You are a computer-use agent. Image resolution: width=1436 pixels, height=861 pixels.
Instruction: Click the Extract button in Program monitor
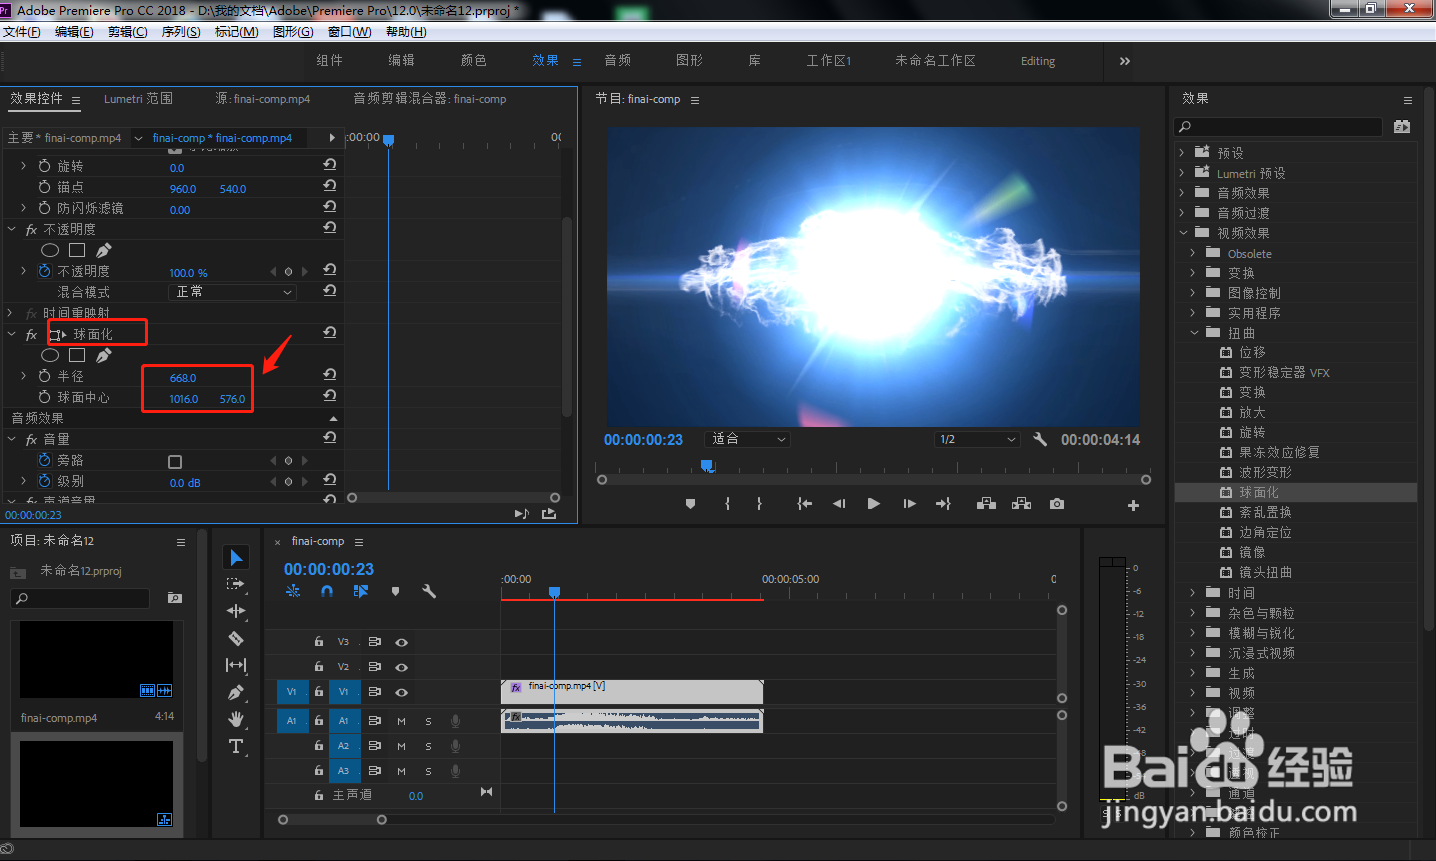(x=1021, y=504)
